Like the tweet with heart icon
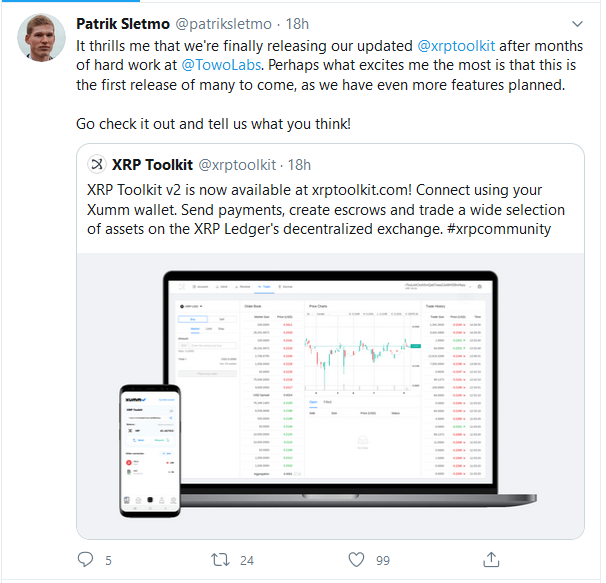Image resolution: width=606 pixels, height=583 pixels. 356,559
